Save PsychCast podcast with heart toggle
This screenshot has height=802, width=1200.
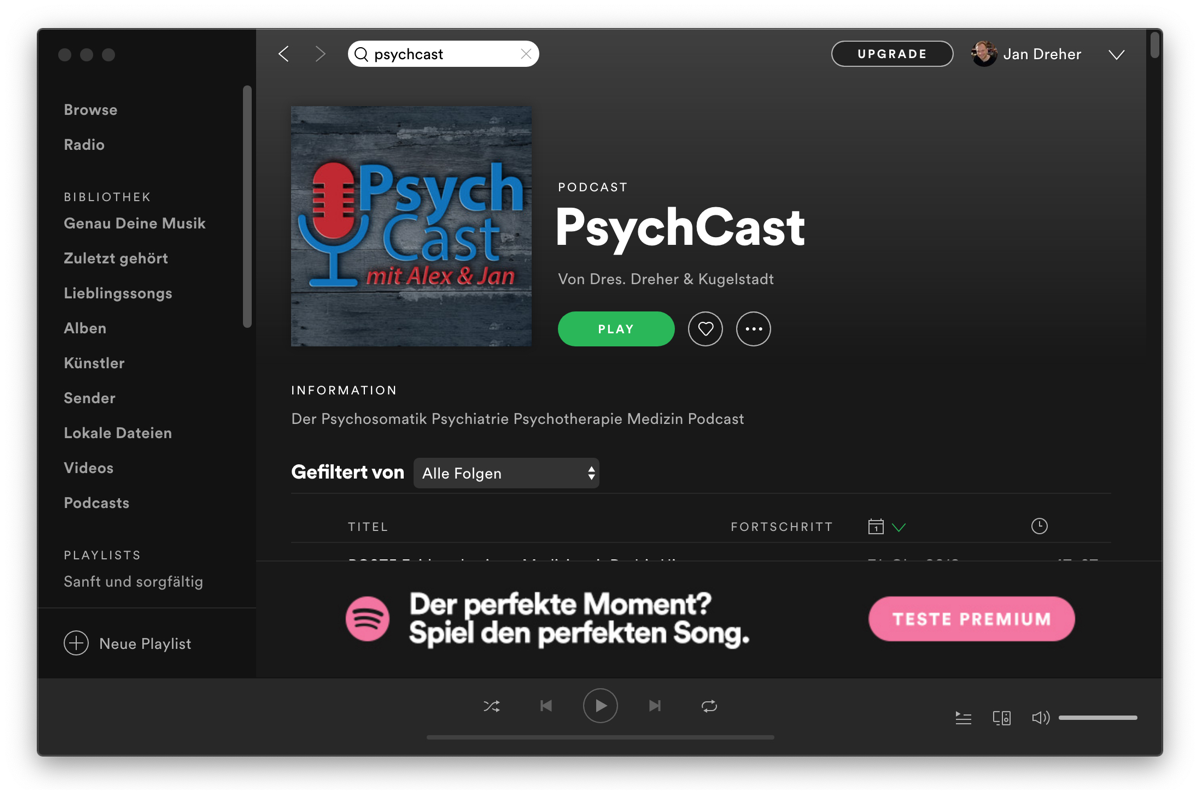click(705, 328)
